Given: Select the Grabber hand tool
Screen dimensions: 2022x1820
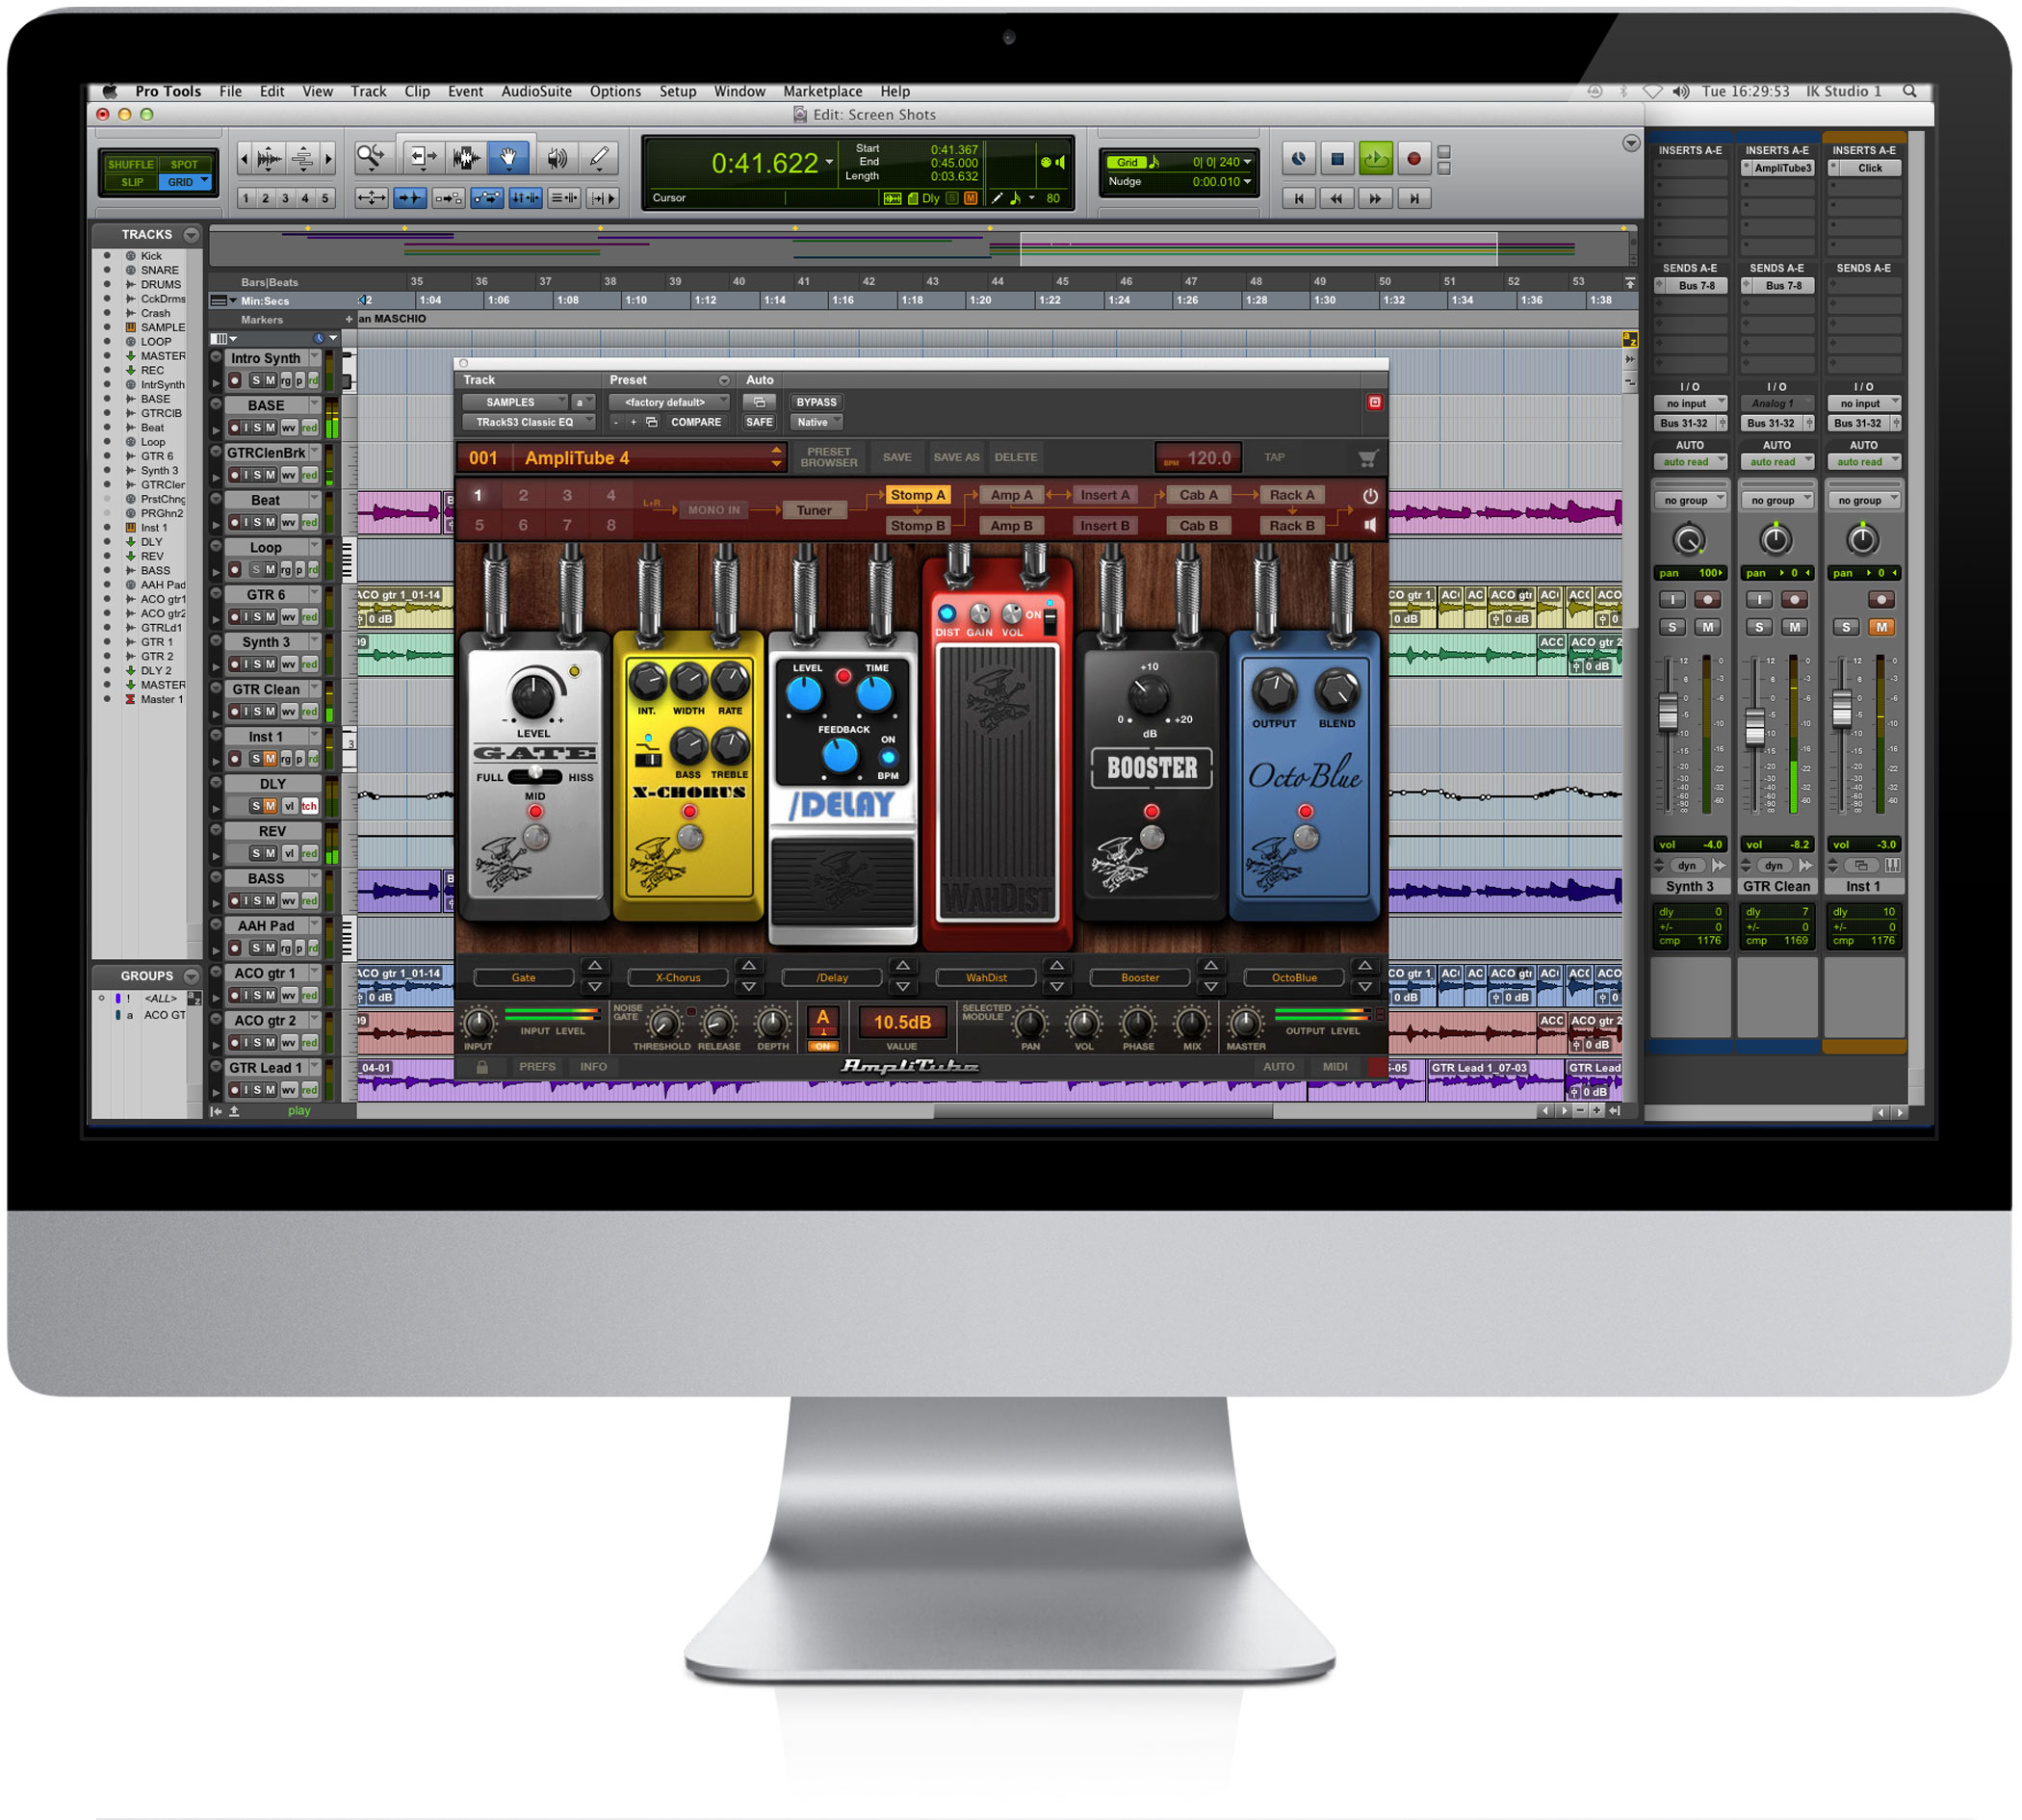Looking at the screenshot, I should 508,158.
